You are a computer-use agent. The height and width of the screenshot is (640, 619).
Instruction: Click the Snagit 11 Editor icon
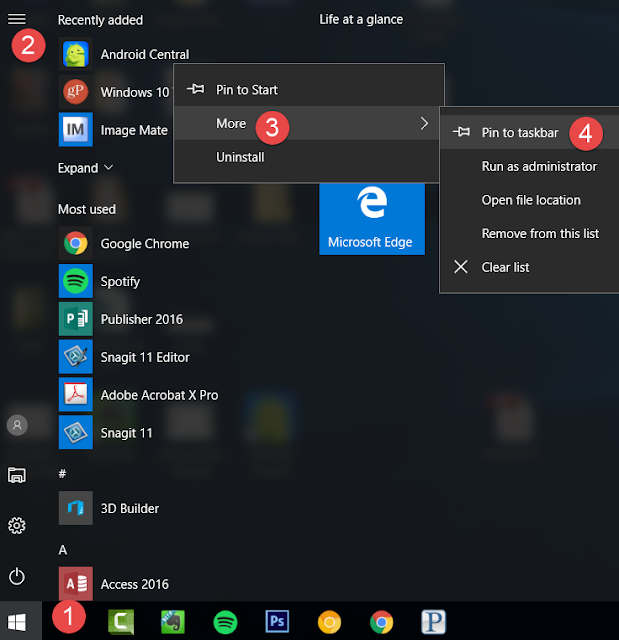coord(75,357)
